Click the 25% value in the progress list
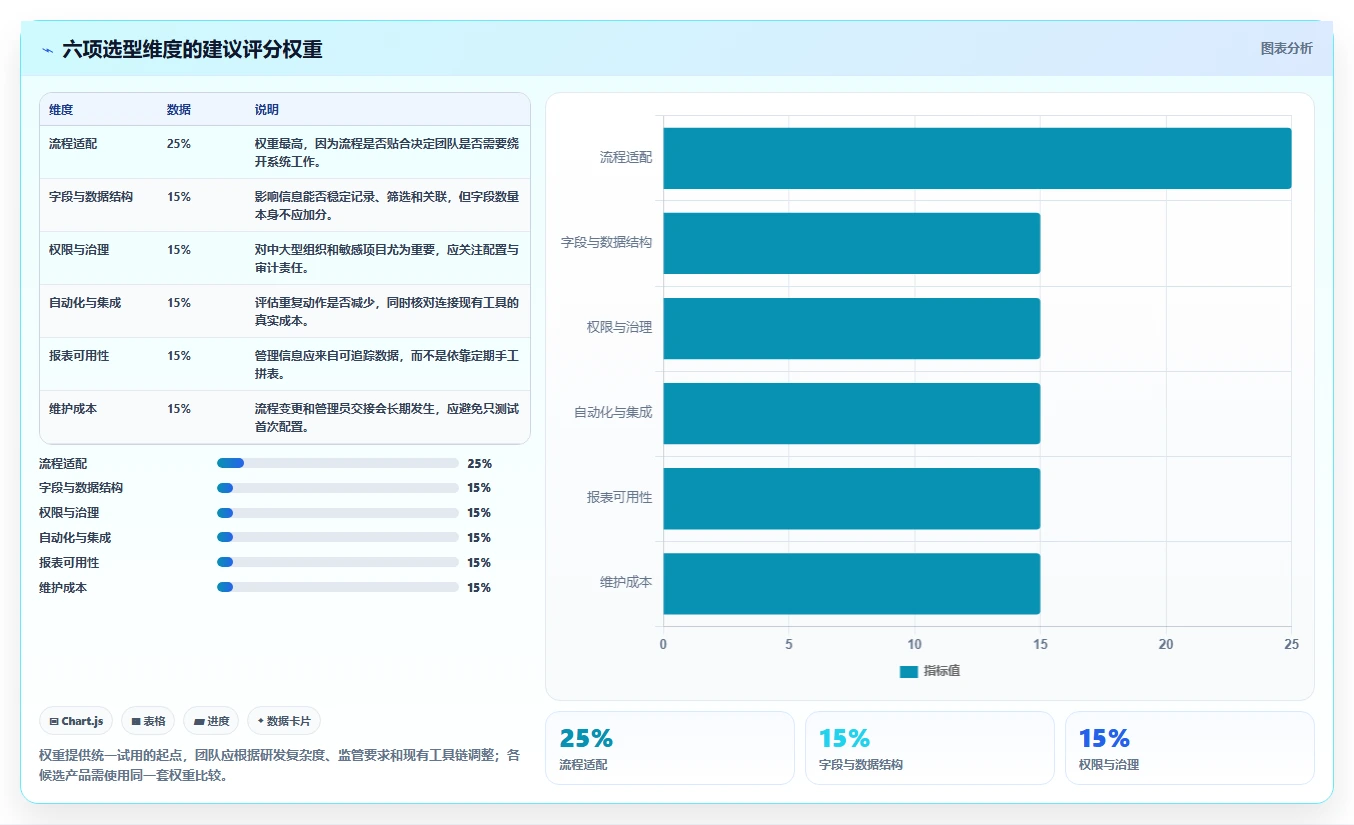 pos(480,464)
